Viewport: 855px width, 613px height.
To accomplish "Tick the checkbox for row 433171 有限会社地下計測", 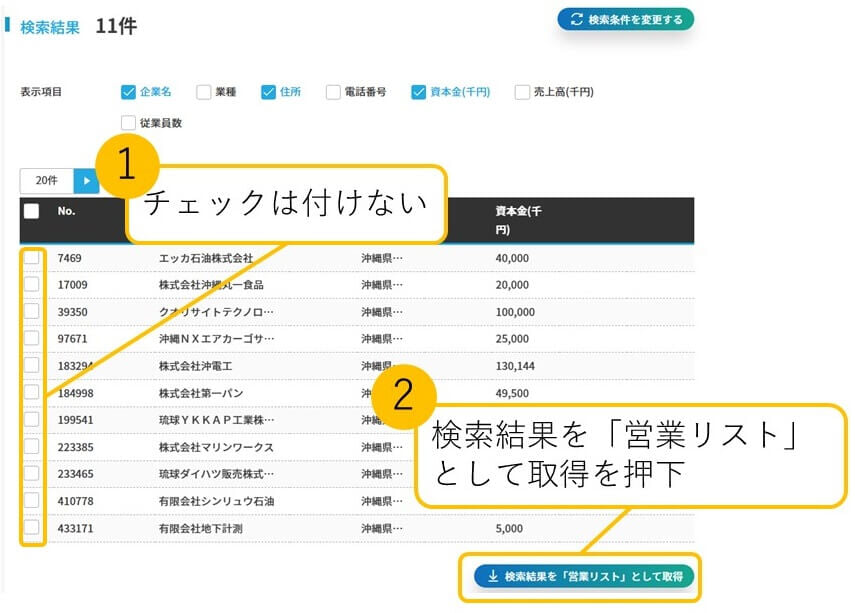I will coord(32,528).
